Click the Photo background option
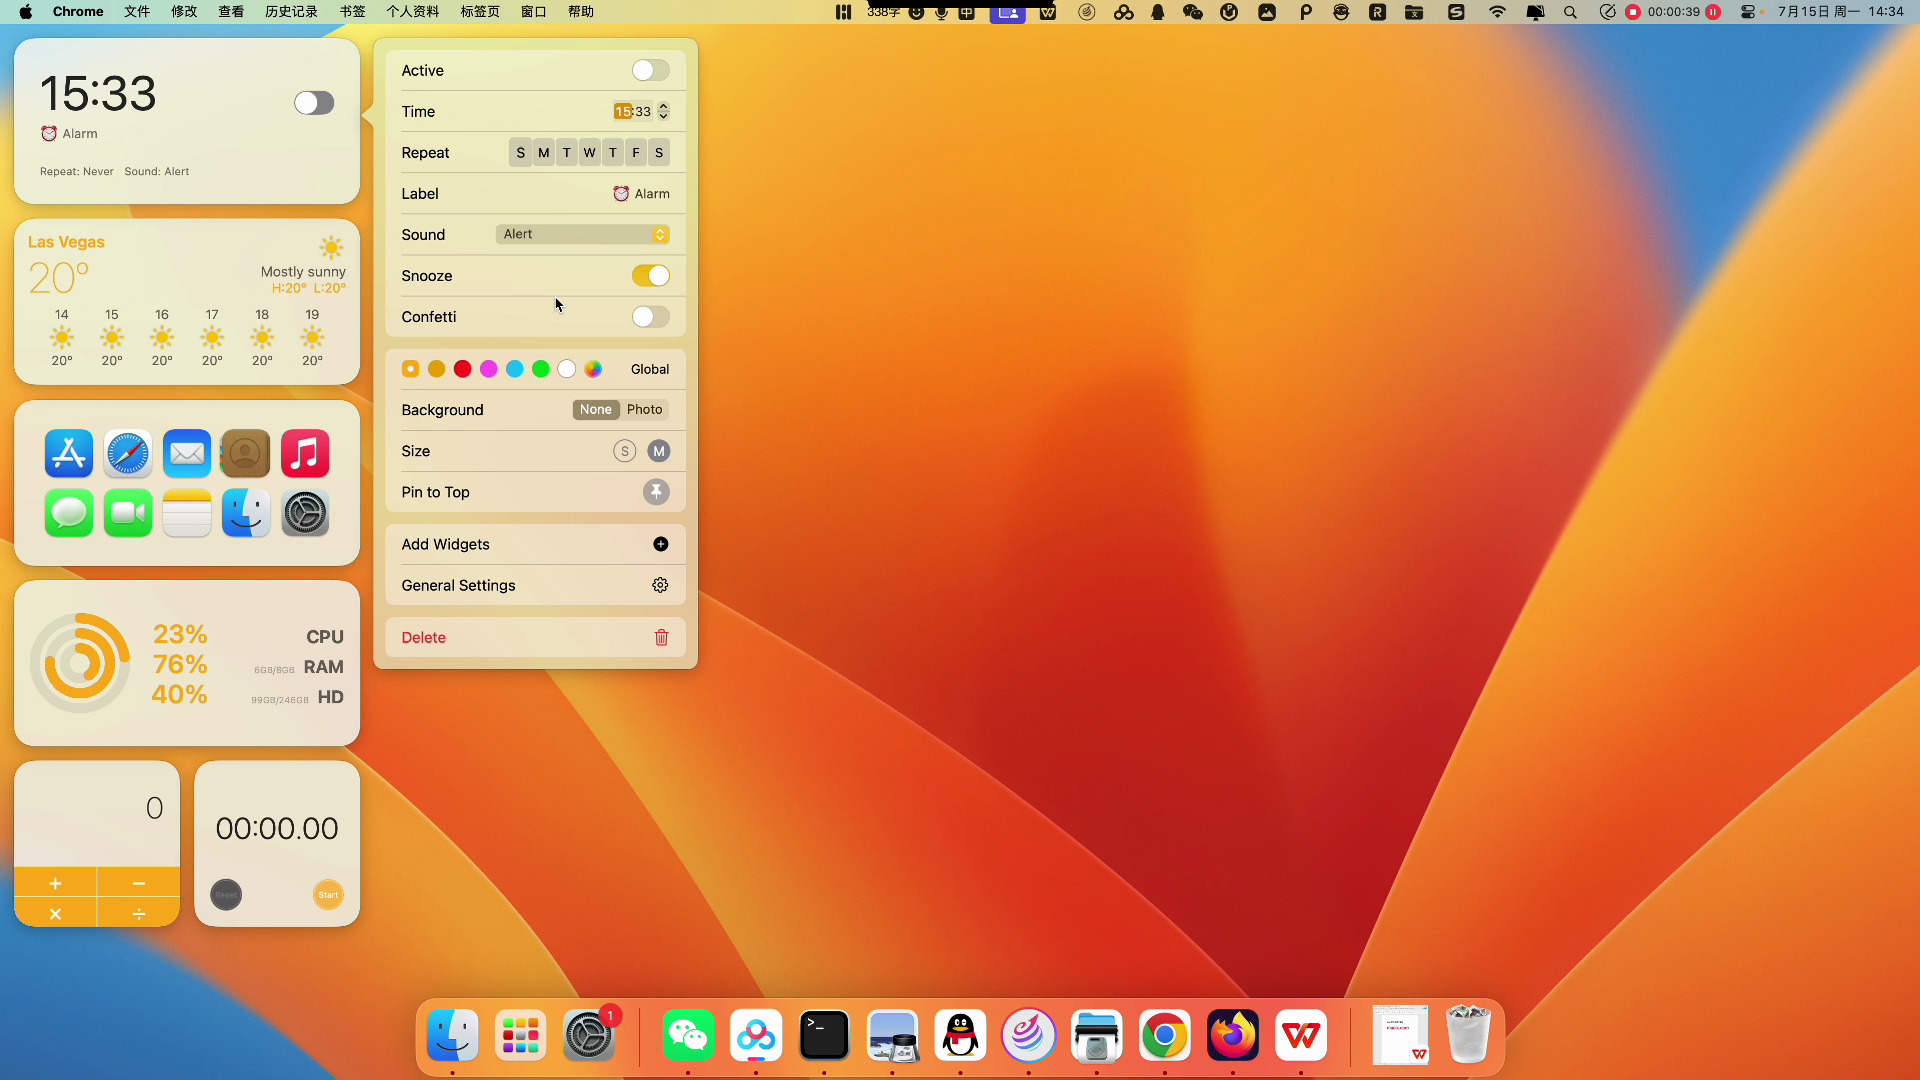This screenshot has width=1920, height=1080. pos(645,410)
